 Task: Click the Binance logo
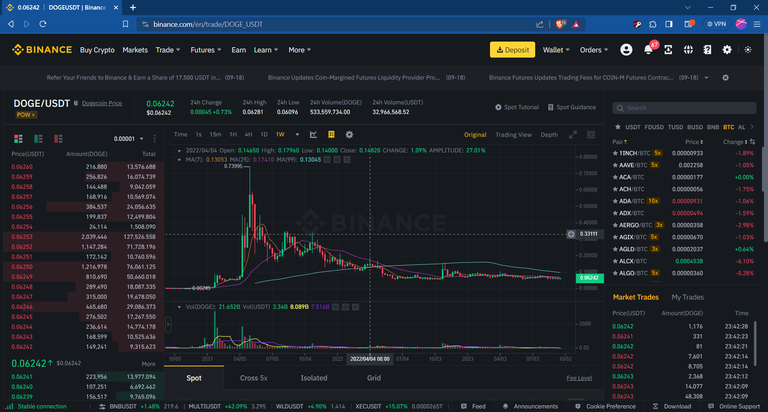coord(42,49)
